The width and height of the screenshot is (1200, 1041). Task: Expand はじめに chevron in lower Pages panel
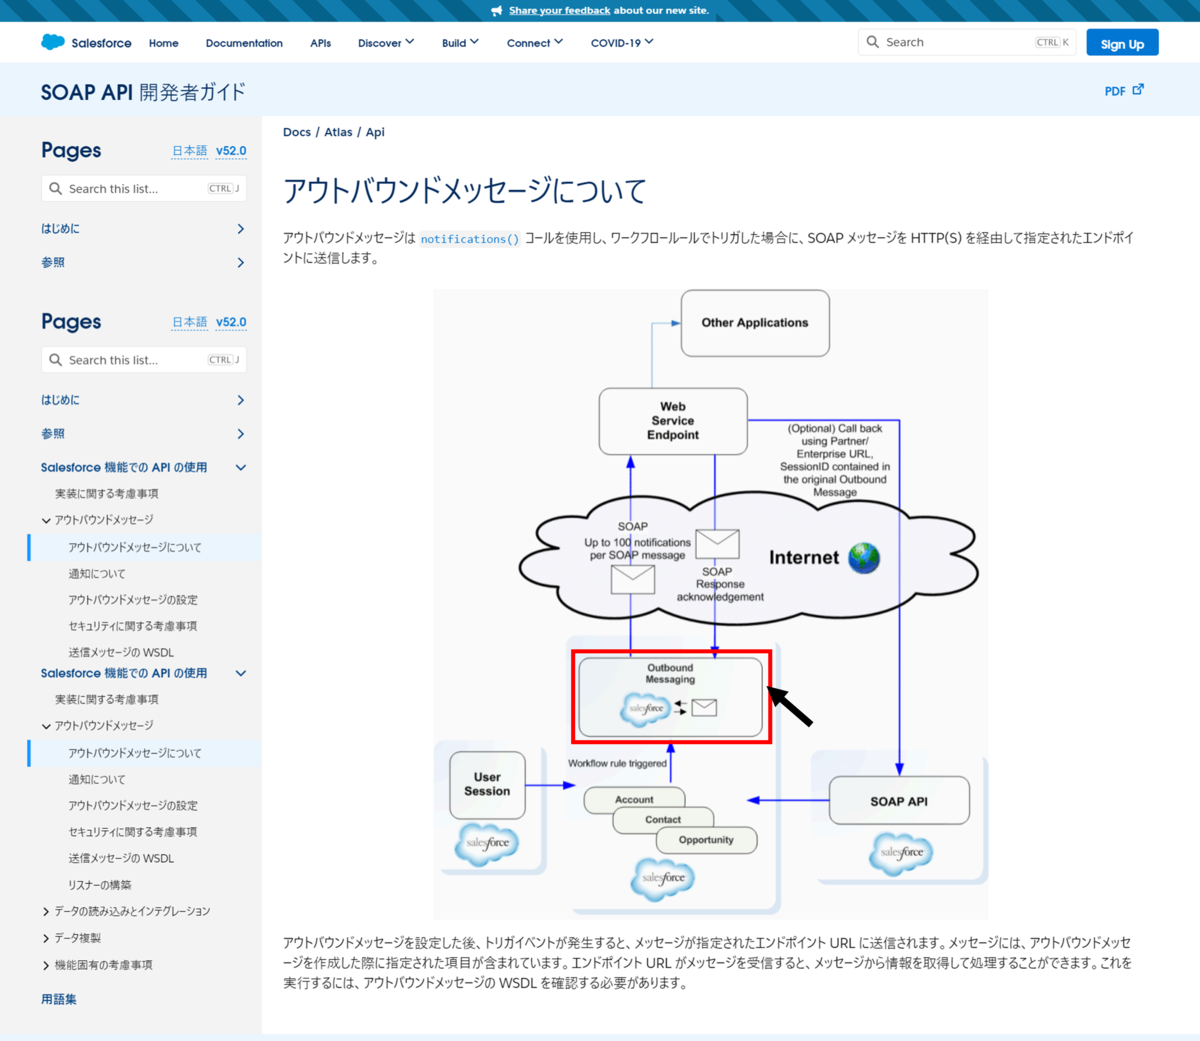[x=241, y=400]
